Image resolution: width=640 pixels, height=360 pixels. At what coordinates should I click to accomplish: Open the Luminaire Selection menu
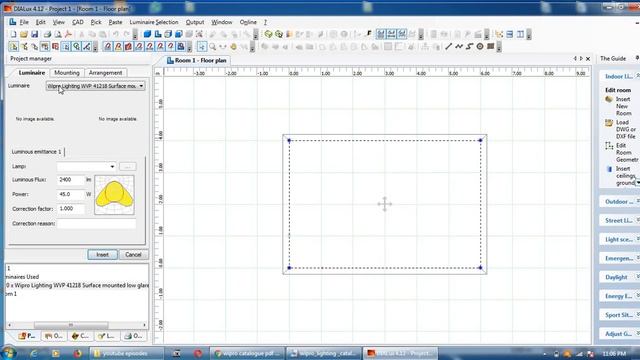point(154,22)
